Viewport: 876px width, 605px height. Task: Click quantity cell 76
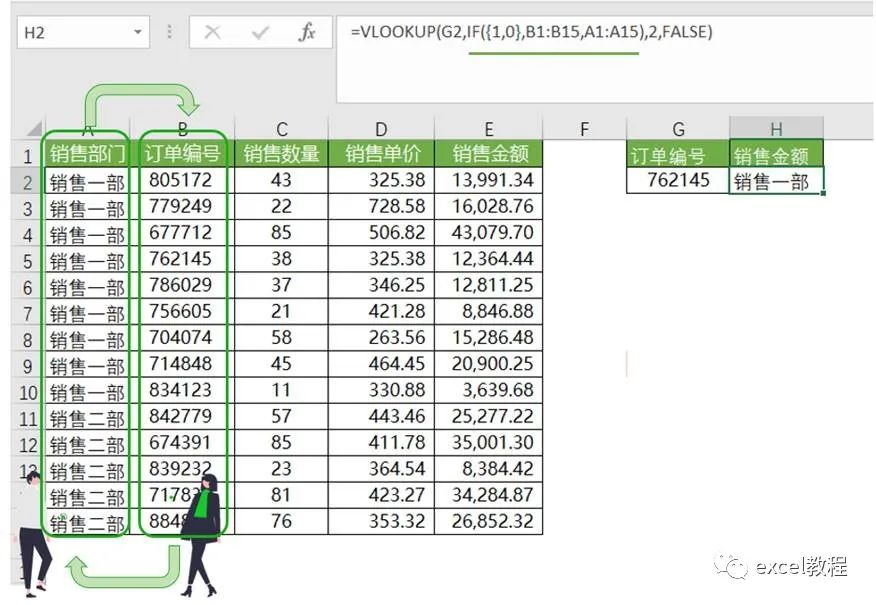pyautogui.click(x=282, y=521)
